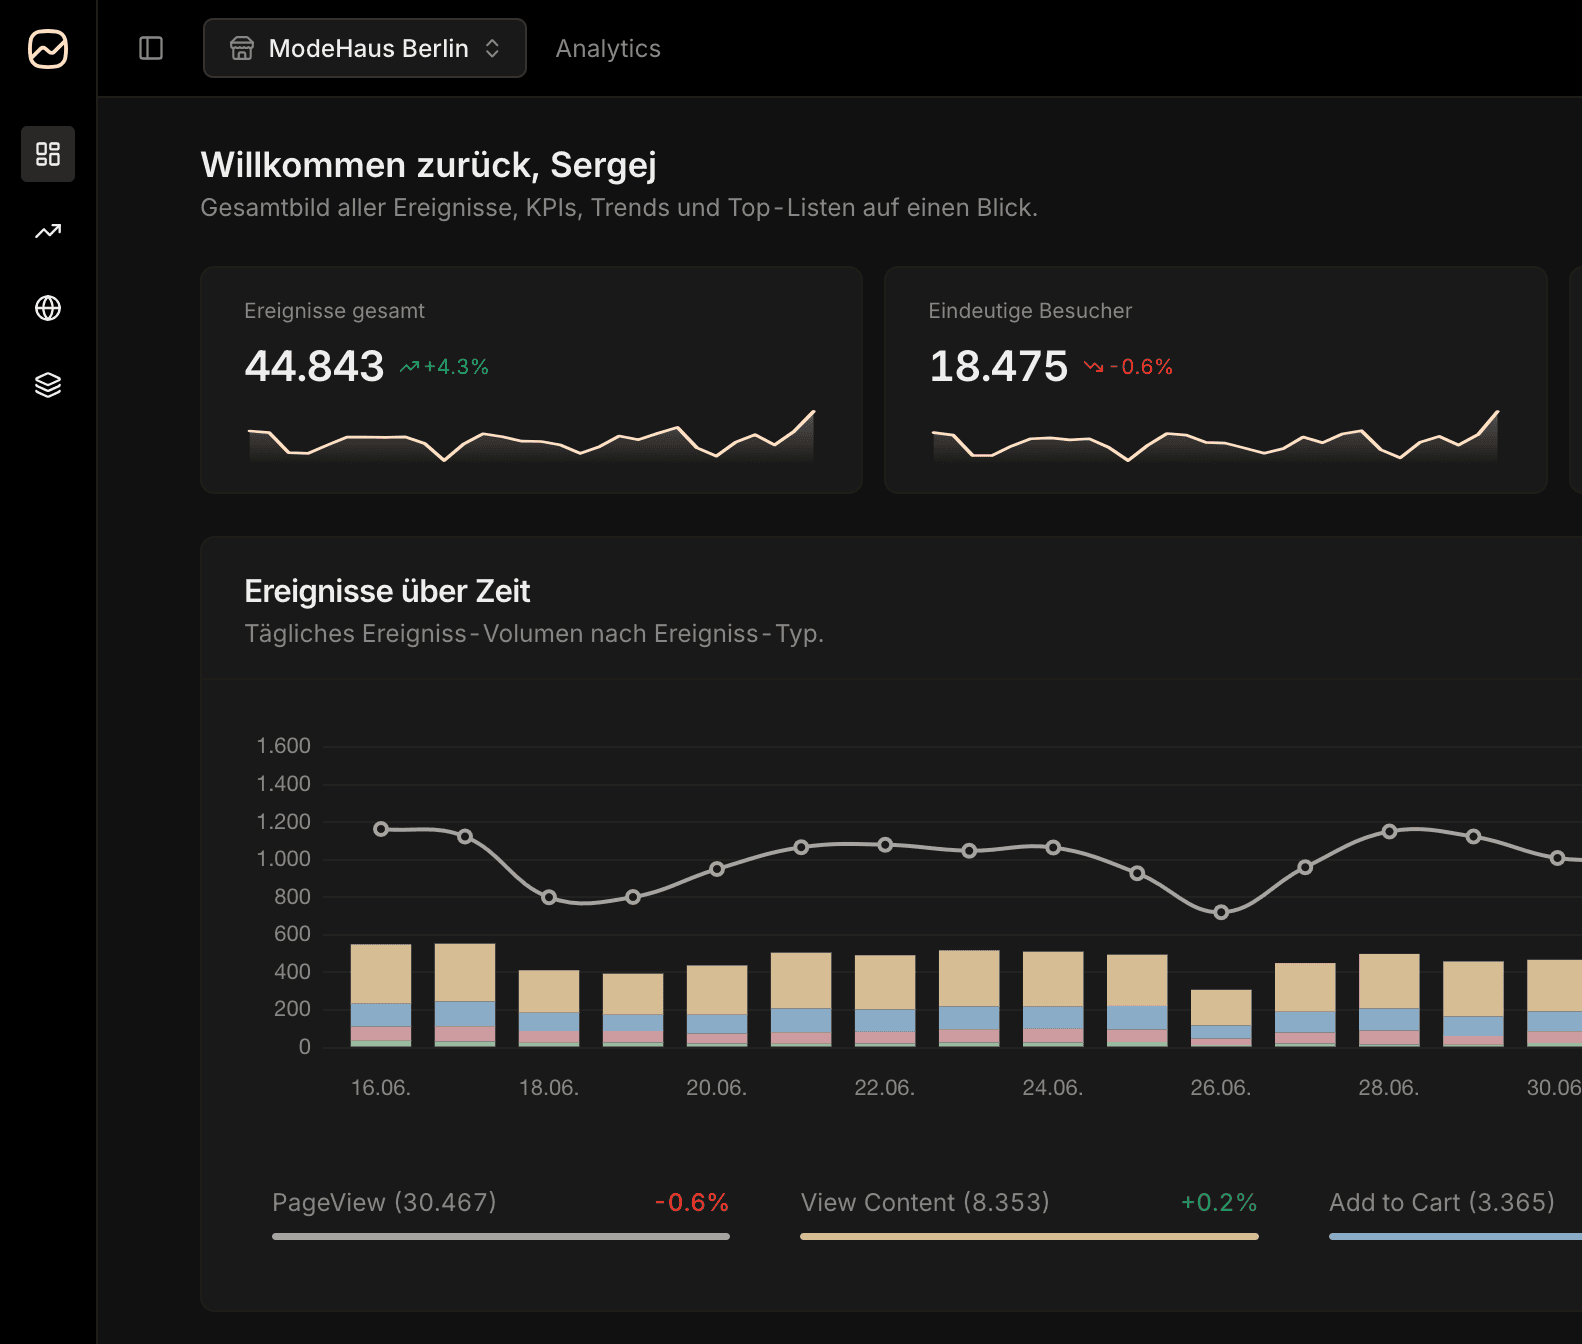Click the stacked bar for 16.06.
The width and height of the screenshot is (1582, 1344).
pos(381,996)
